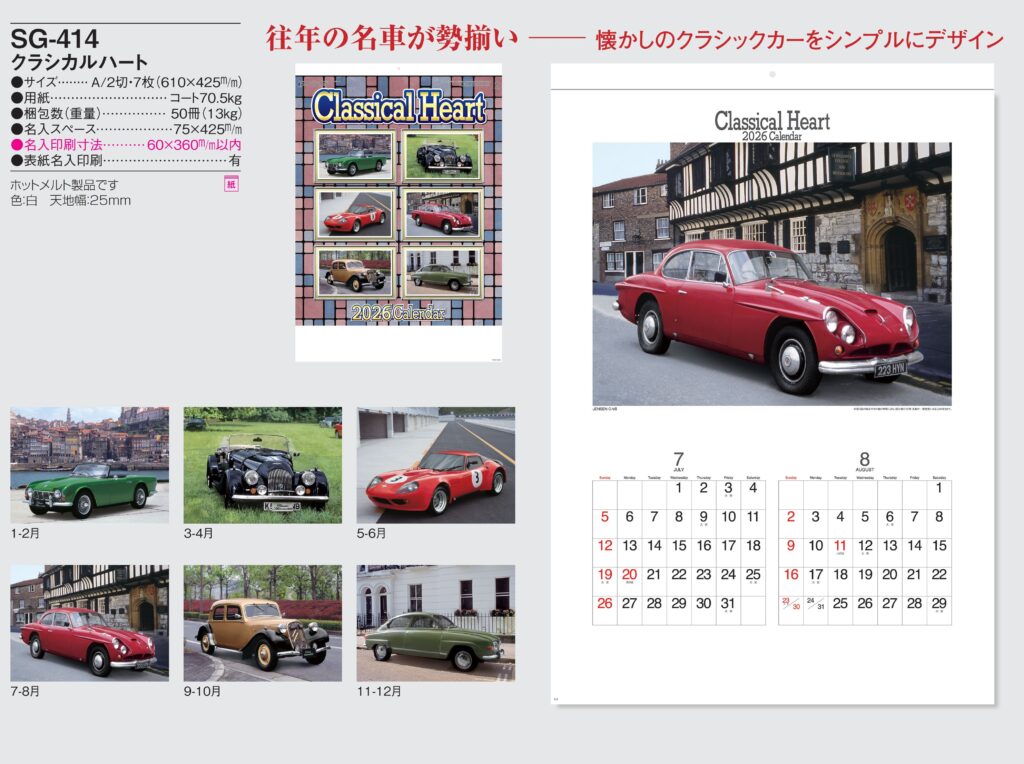Open the green coupe thumbnail above 11-12月
This screenshot has width=1024, height=764.
coord(435,622)
